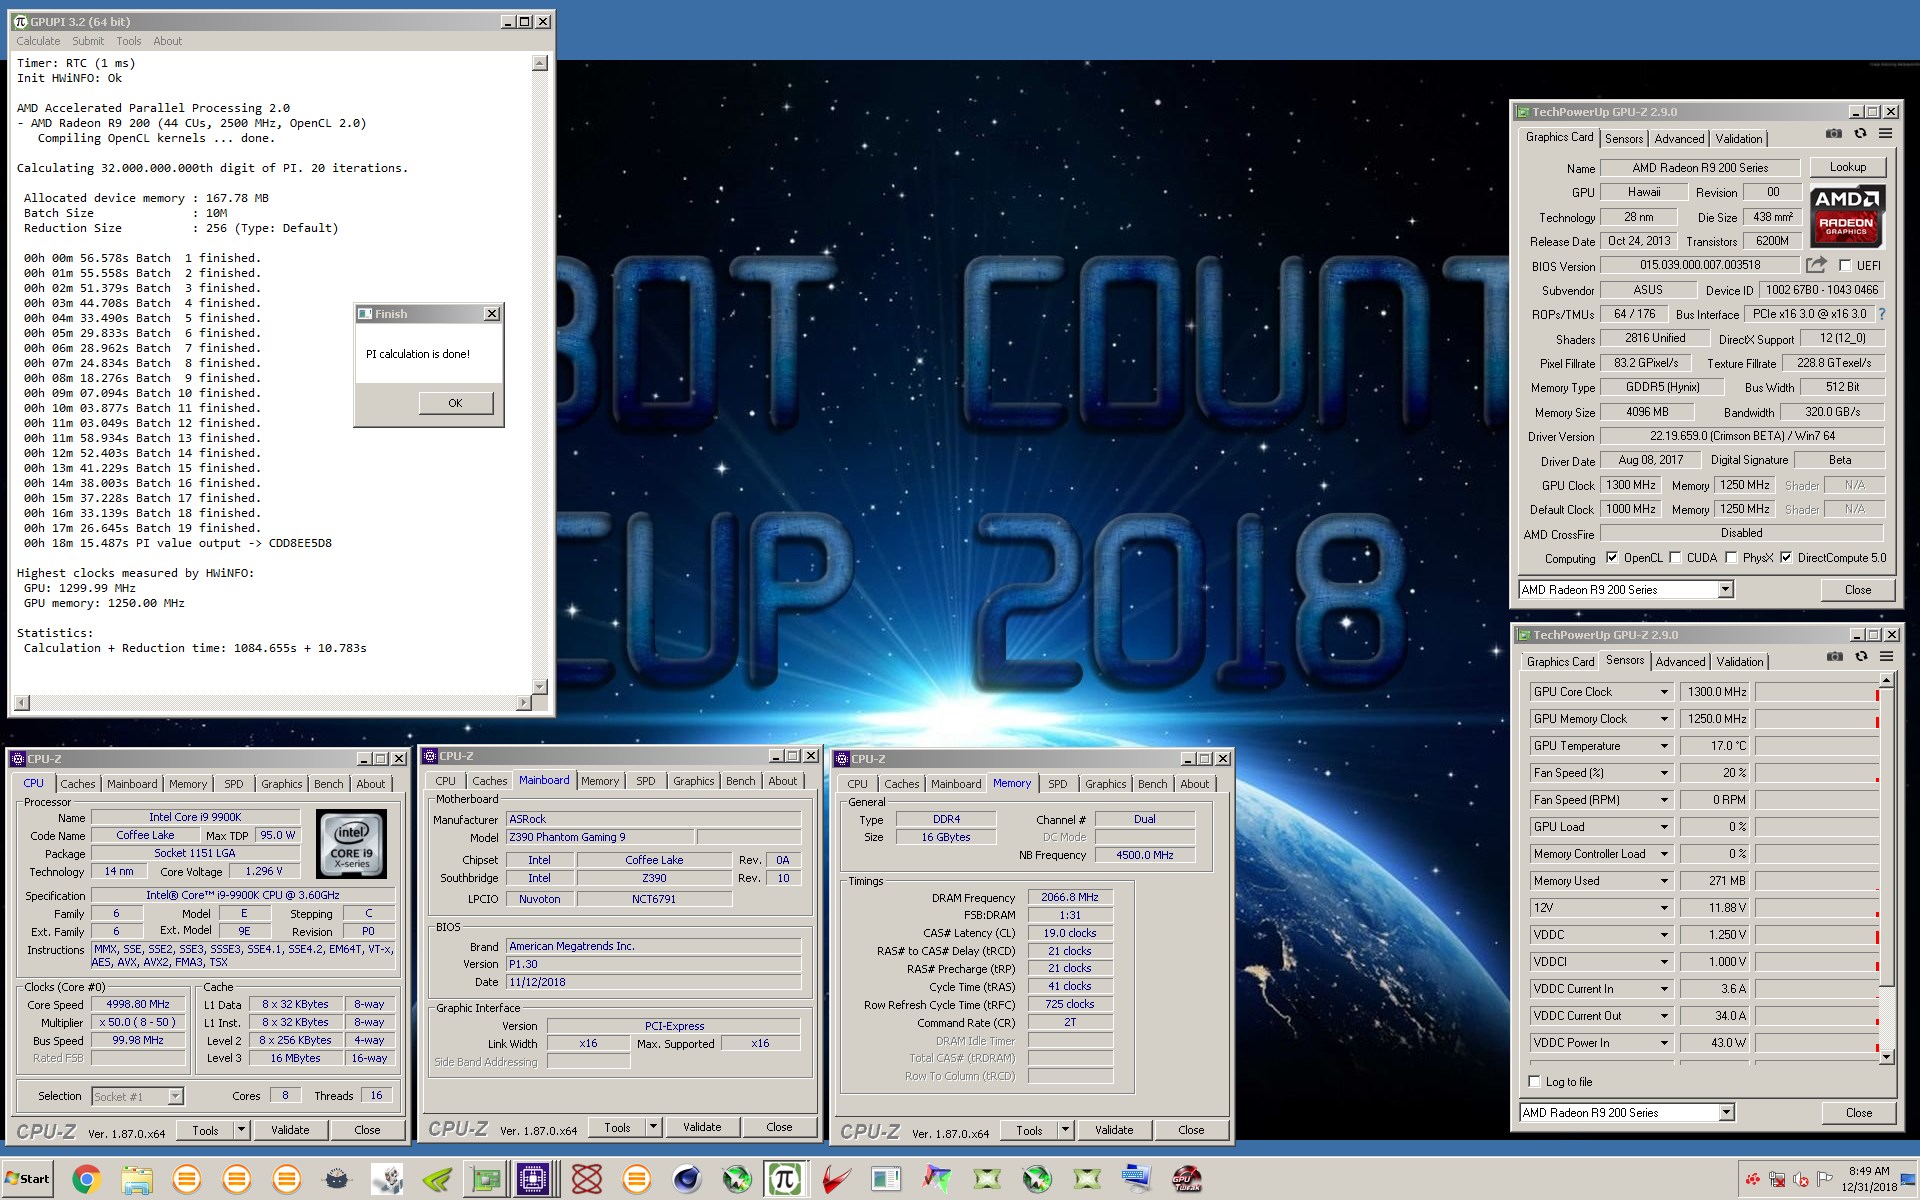1920x1200 pixels.
Task: Expand the GPU Core Clock sensor dropdown
Action: (x=1664, y=692)
